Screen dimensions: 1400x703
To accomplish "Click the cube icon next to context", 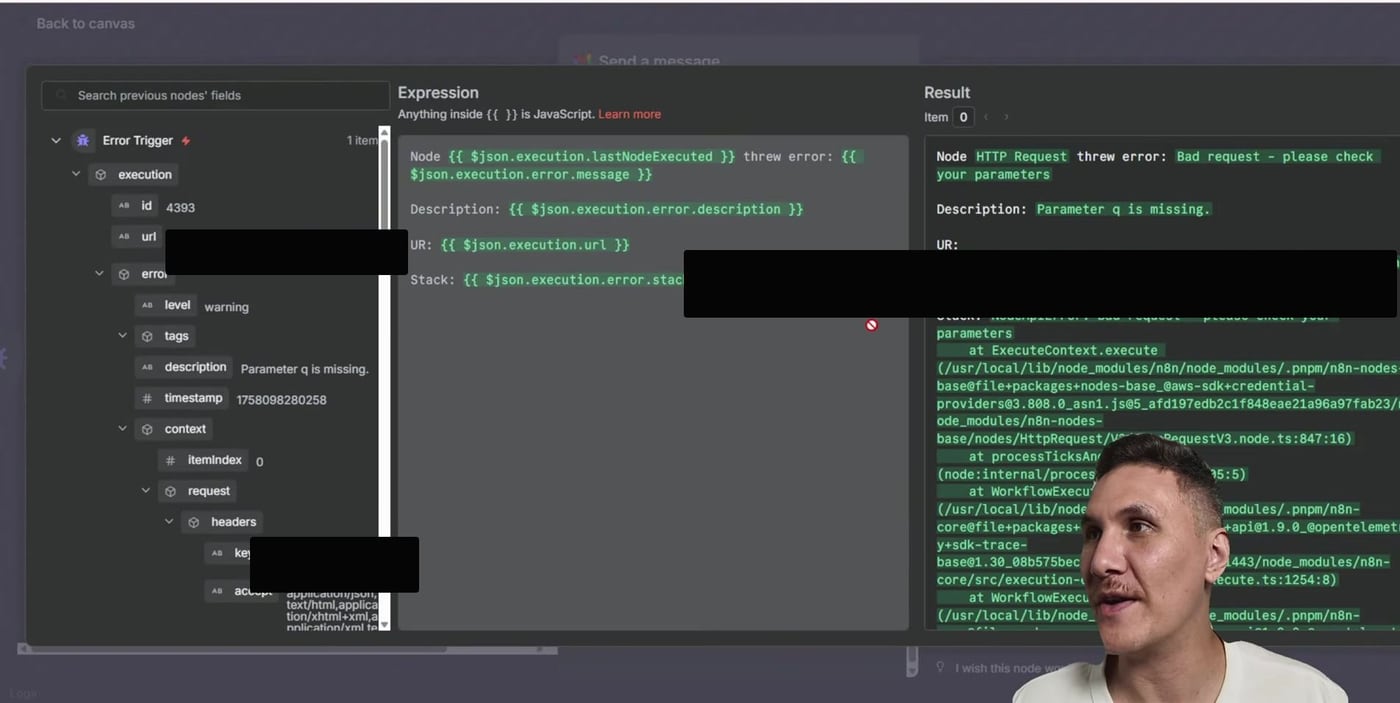I will pos(147,430).
